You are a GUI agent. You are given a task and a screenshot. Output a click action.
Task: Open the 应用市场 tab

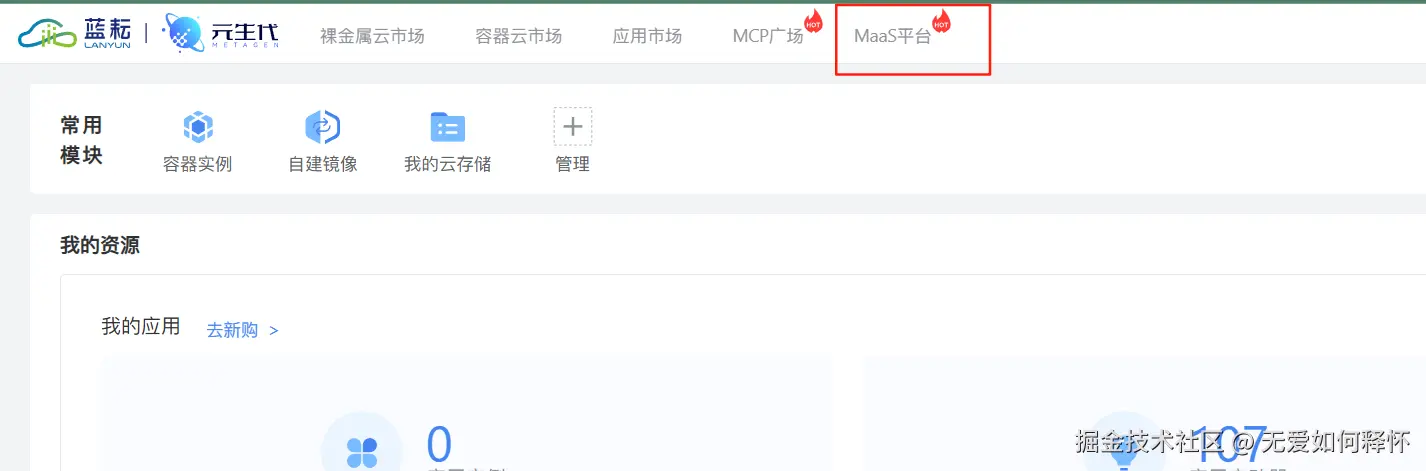(647, 36)
